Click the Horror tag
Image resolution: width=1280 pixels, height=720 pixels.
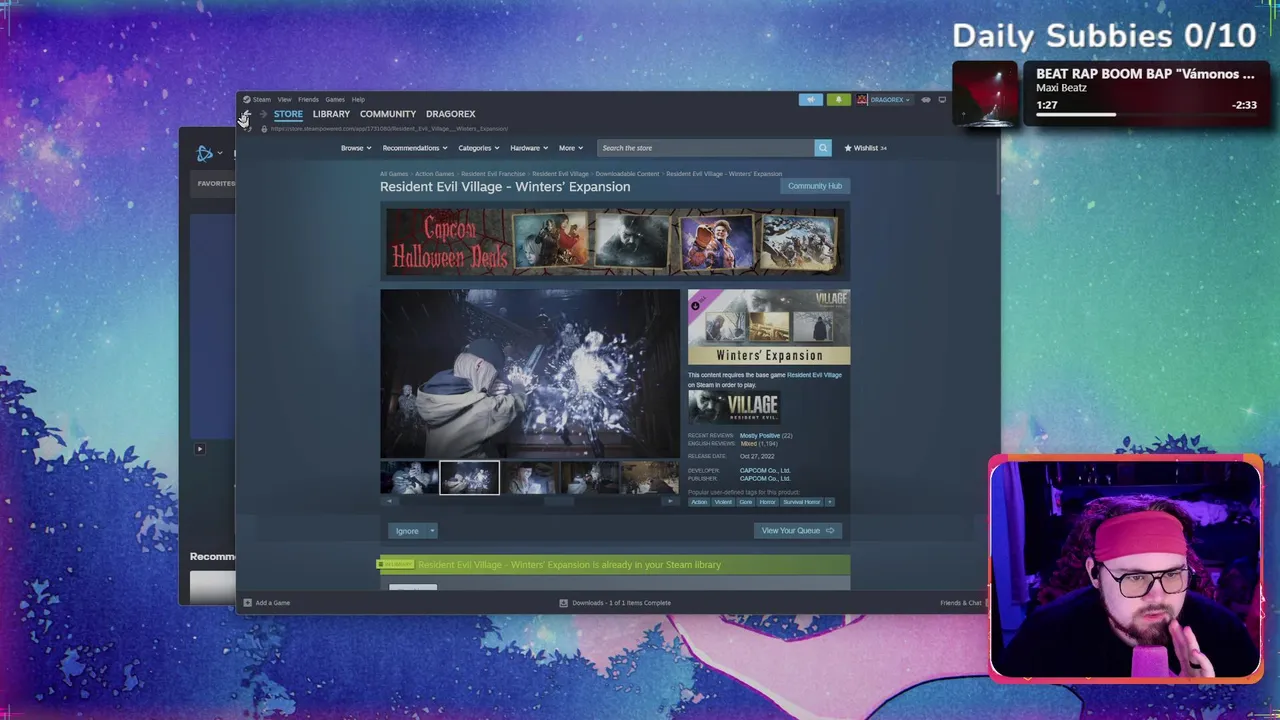click(768, 502)
